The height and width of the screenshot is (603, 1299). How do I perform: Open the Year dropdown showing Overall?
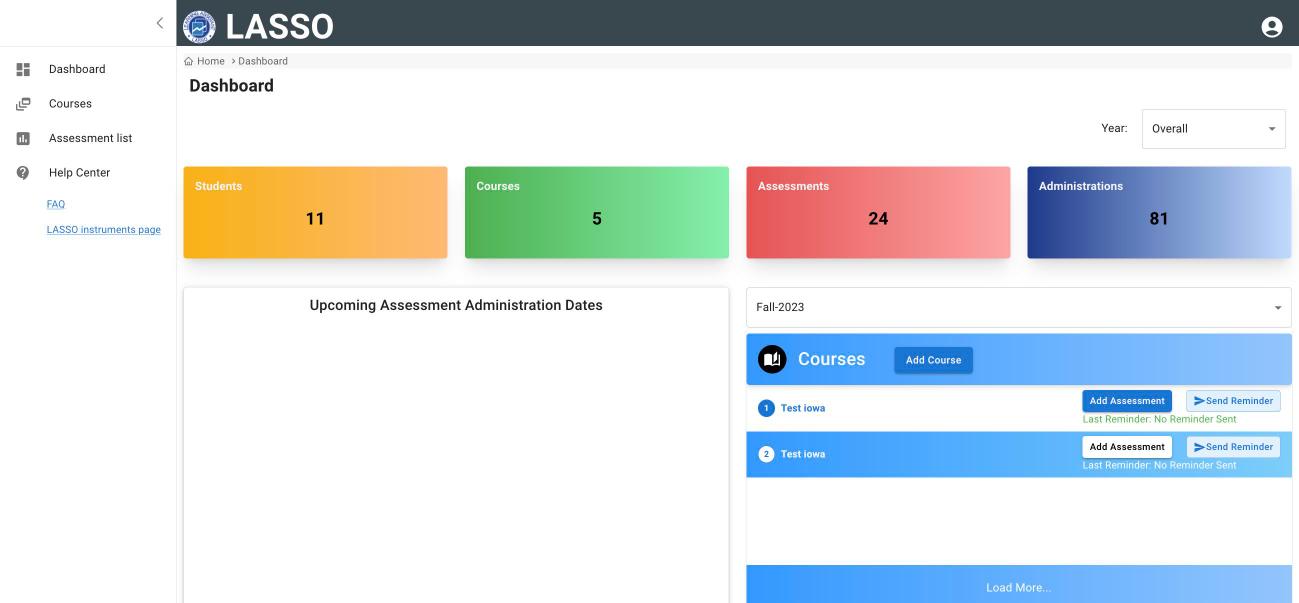coord(1214,129)
